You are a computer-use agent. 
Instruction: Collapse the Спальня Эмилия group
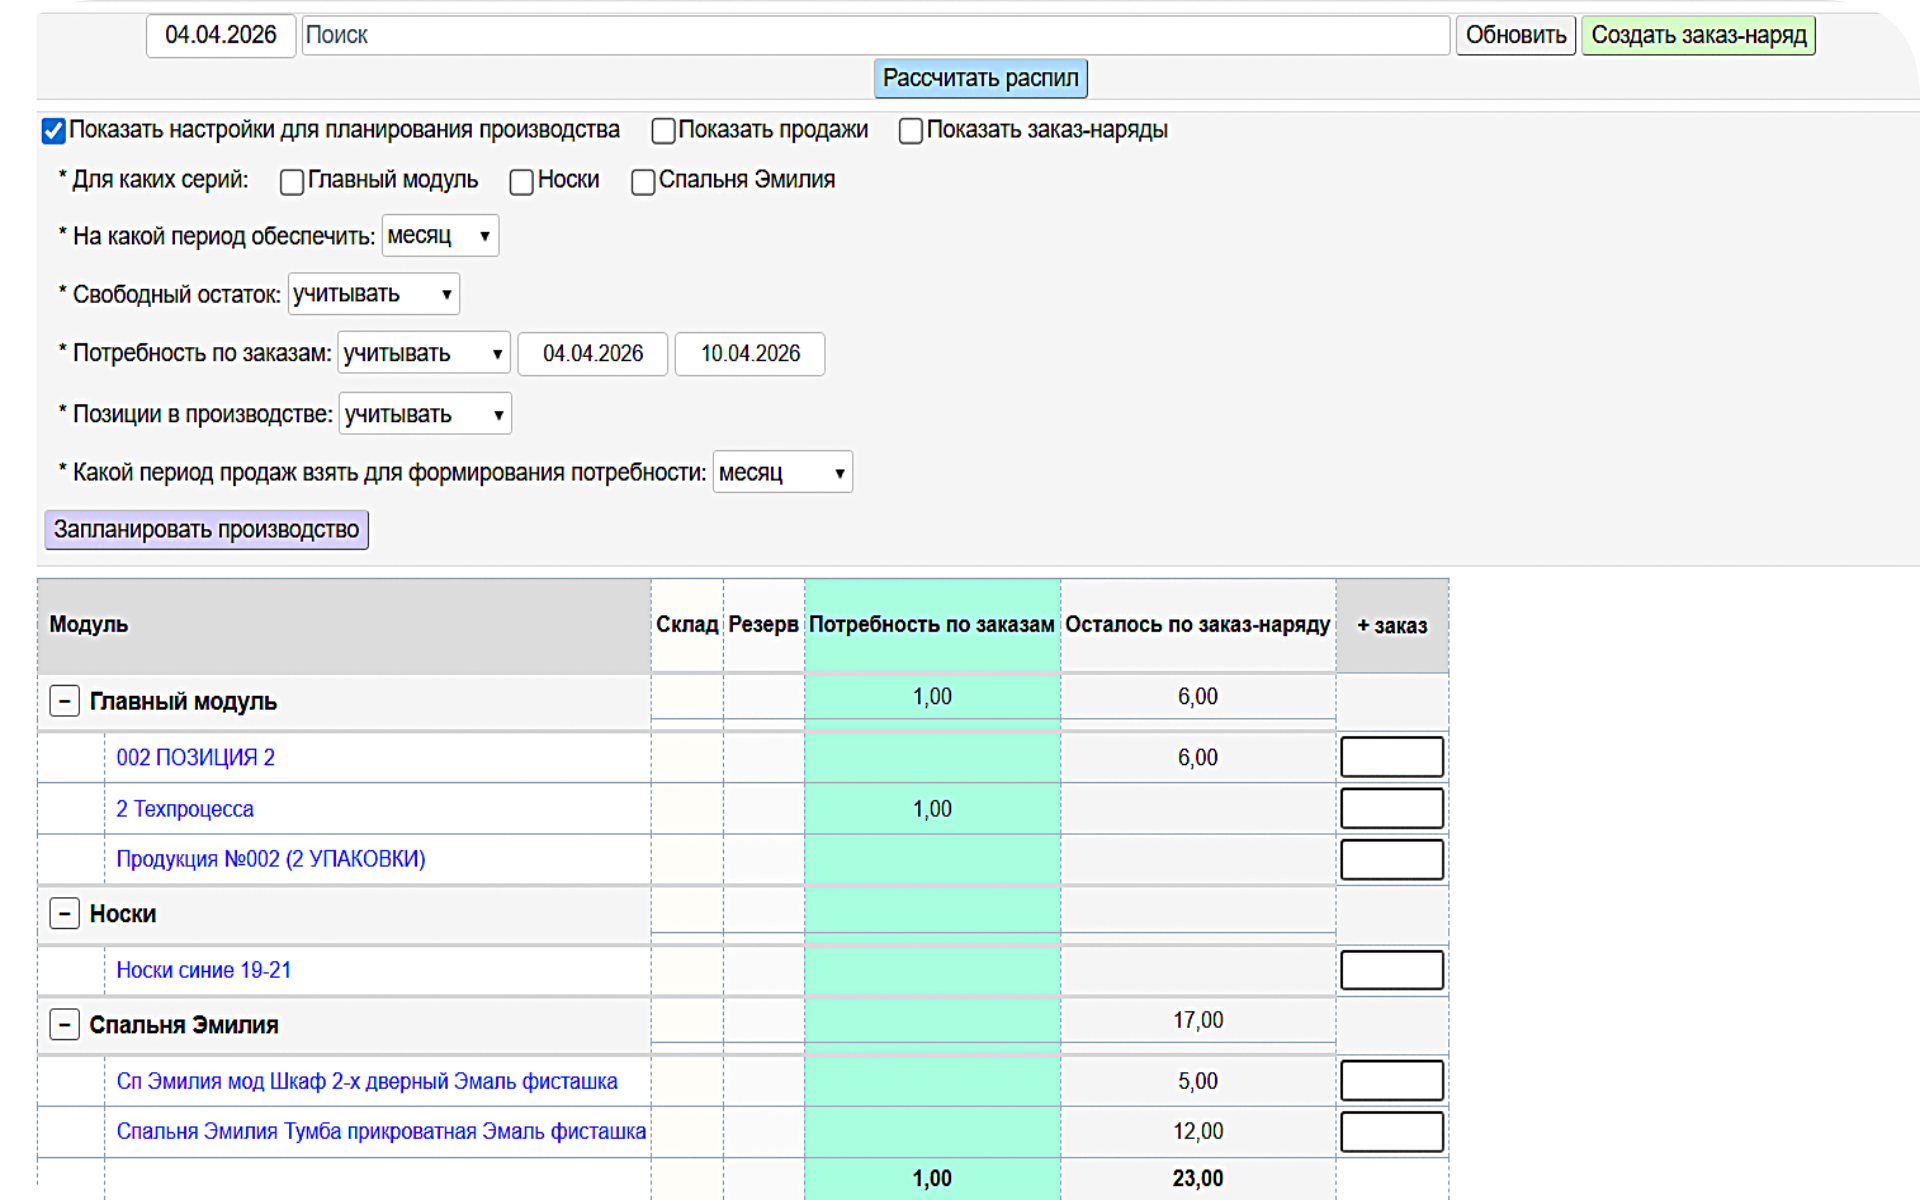65,1024
